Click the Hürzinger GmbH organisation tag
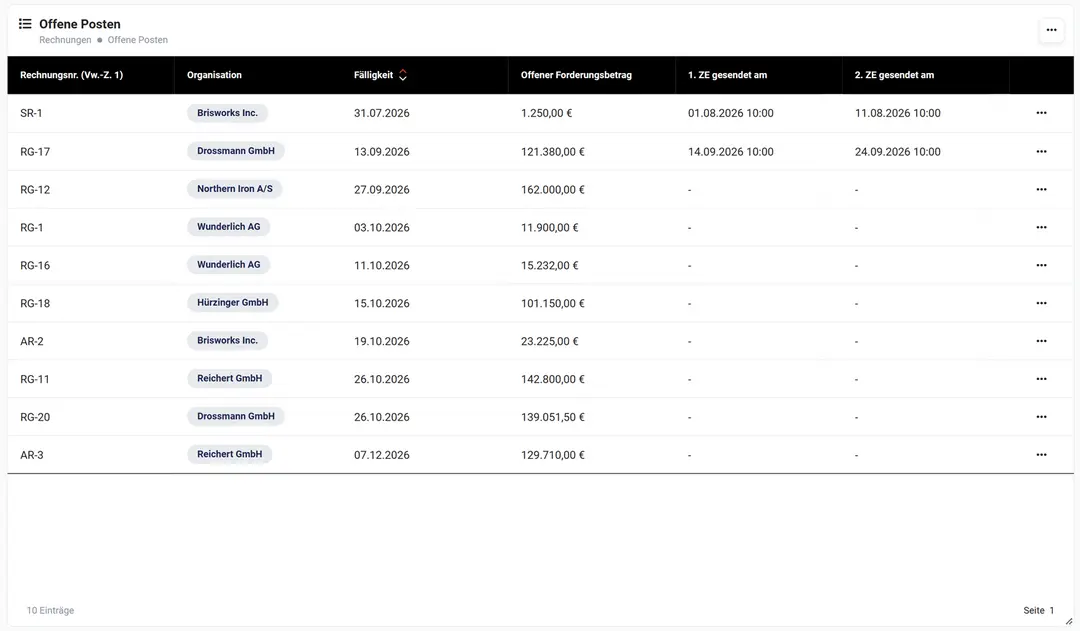 pyautogui.click(x=233, y=302)
